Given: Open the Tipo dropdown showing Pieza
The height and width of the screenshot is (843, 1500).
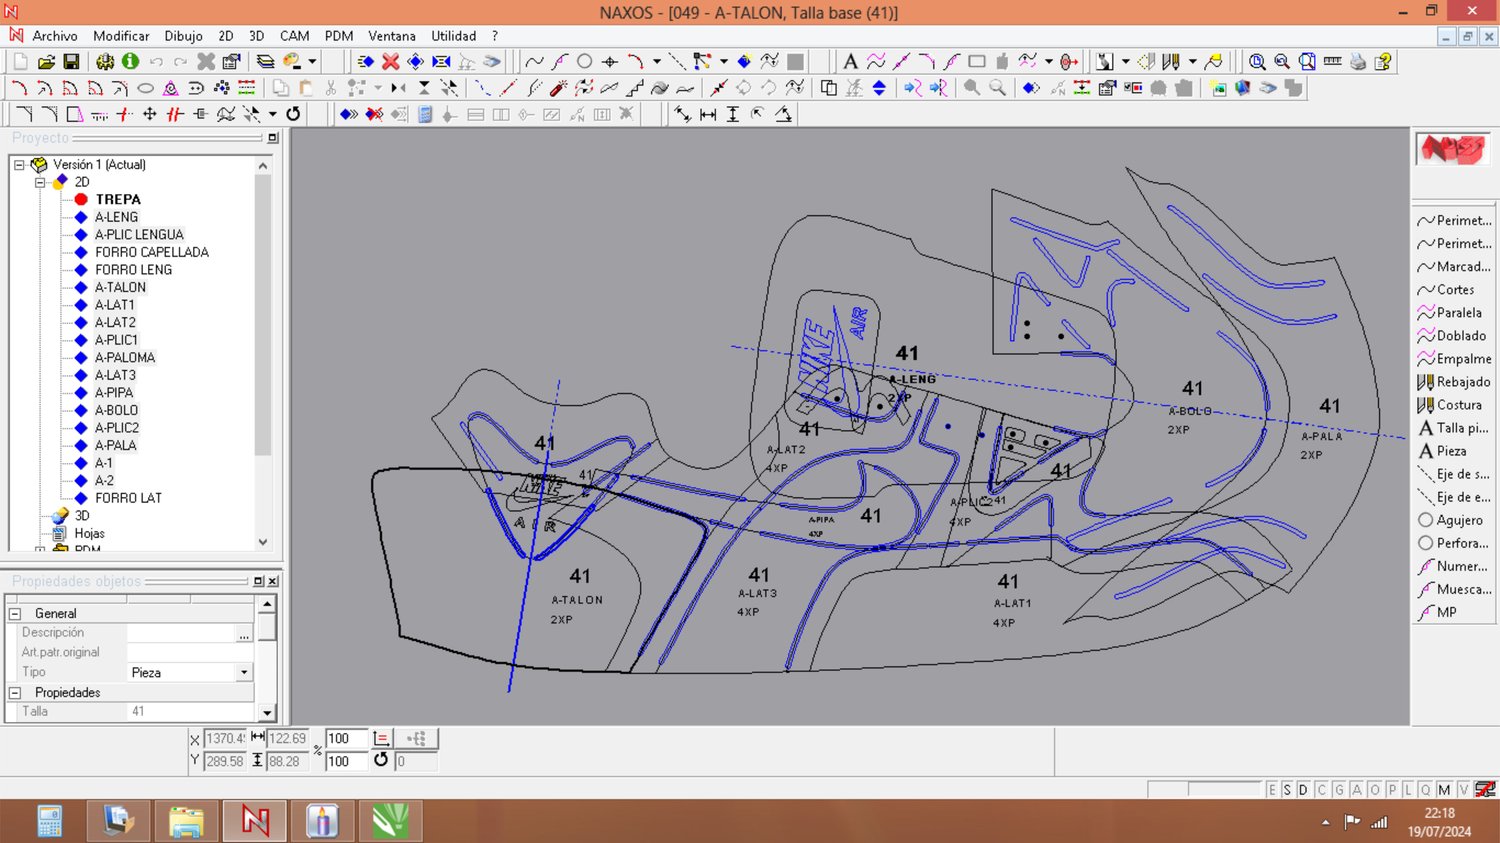Looking at the screenshot, I should (x=244, y=673).
